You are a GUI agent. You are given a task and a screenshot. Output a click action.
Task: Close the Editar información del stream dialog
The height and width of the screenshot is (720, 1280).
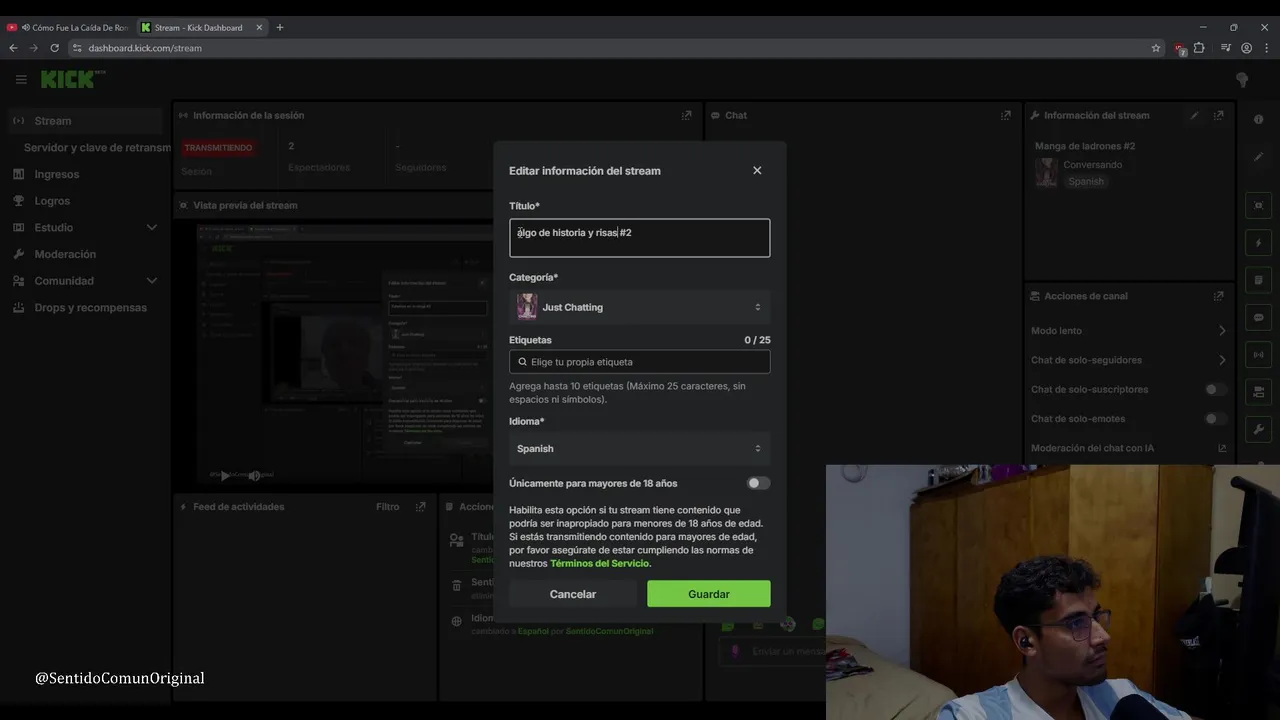click(x=757, y=171)
